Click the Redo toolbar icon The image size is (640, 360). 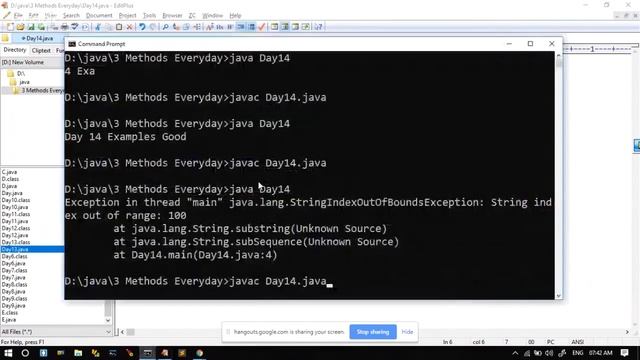click(x=153, y=27)
